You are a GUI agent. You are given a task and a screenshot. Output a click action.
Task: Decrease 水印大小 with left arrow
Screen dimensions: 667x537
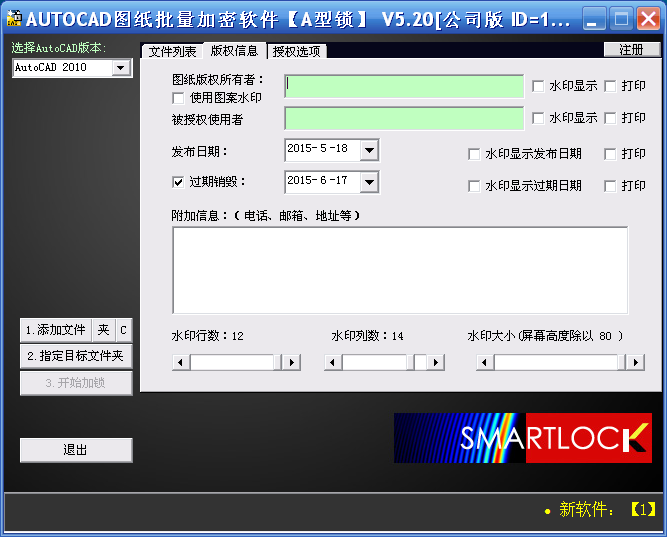485,362
